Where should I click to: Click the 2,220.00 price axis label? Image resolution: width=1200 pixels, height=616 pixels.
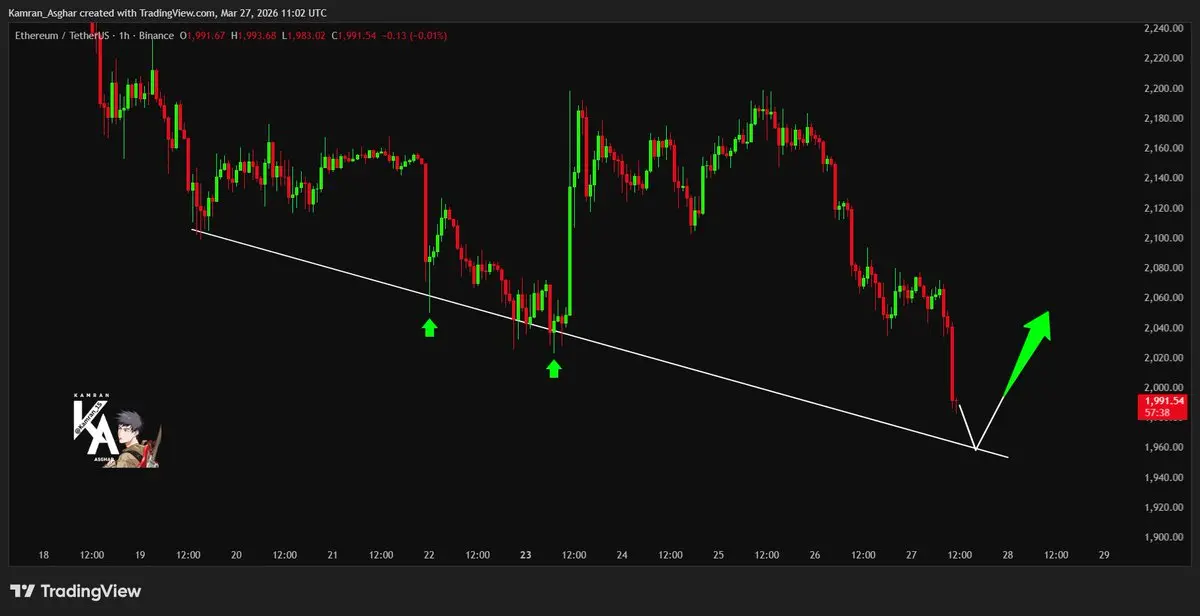click(x=1163, y=58)
